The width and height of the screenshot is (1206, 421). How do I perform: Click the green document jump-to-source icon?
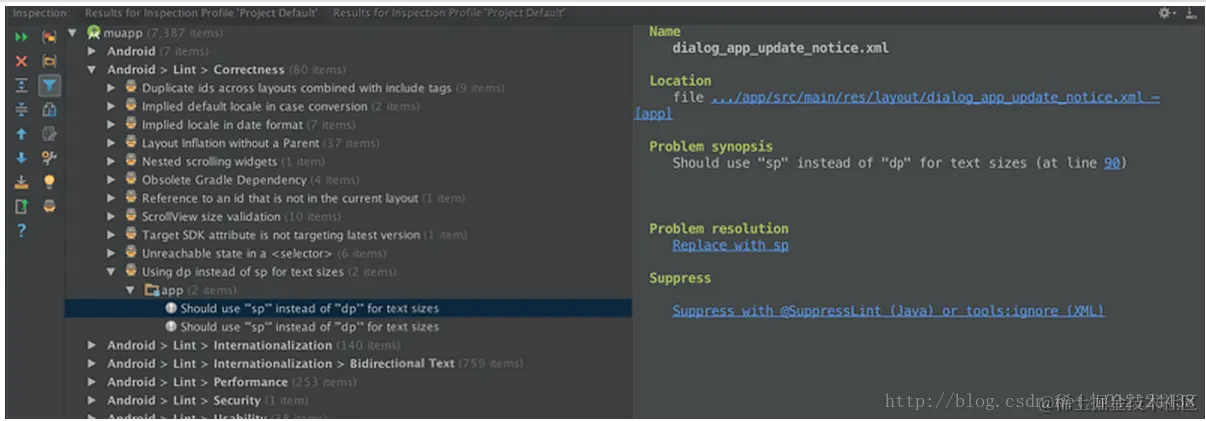coord(21,206)
